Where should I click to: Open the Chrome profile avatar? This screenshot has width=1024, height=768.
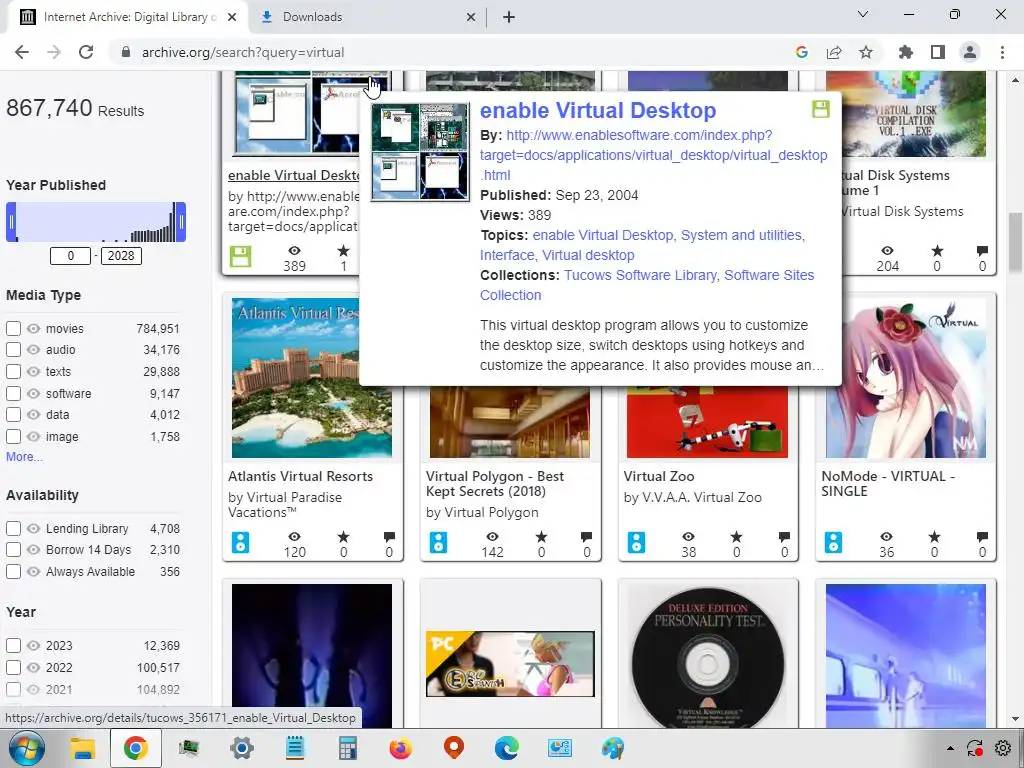point(970,52)
